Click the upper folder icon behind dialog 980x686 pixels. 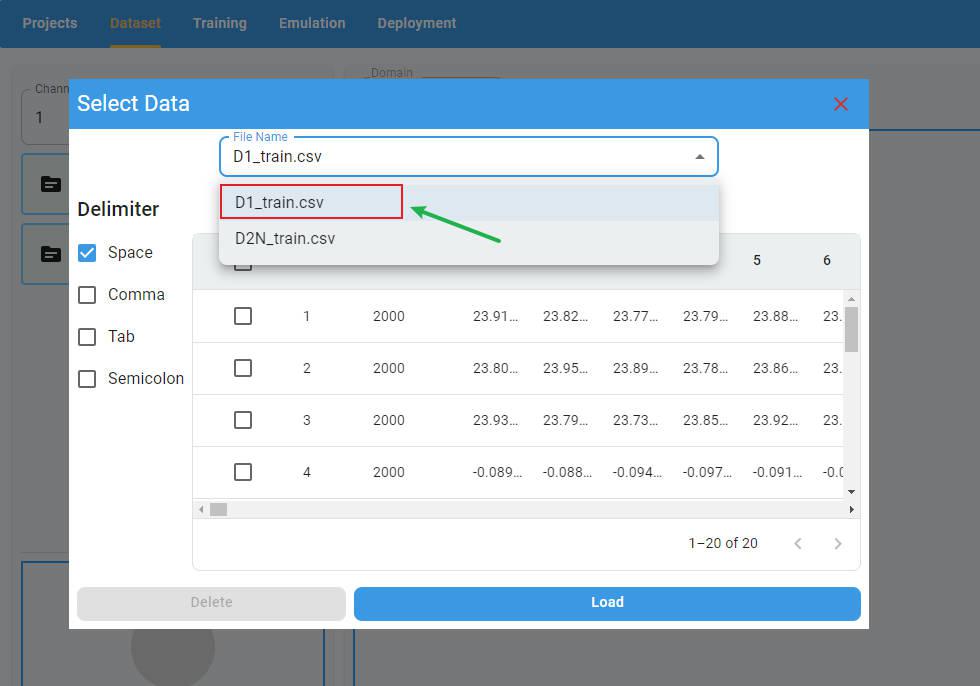tap(51, 184)
